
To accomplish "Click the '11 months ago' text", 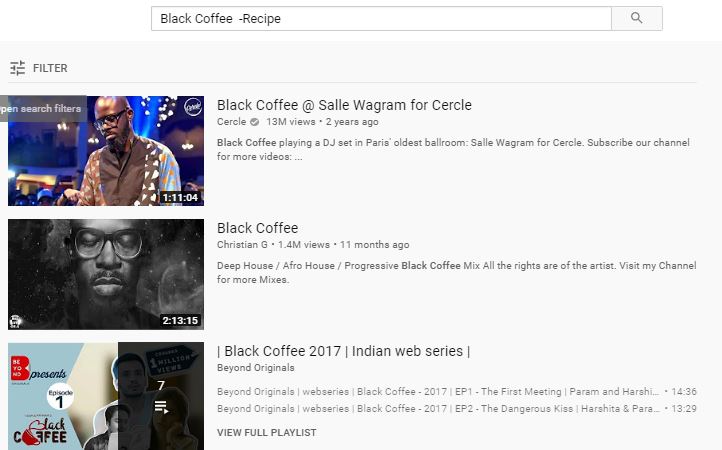I will [374, 245].
